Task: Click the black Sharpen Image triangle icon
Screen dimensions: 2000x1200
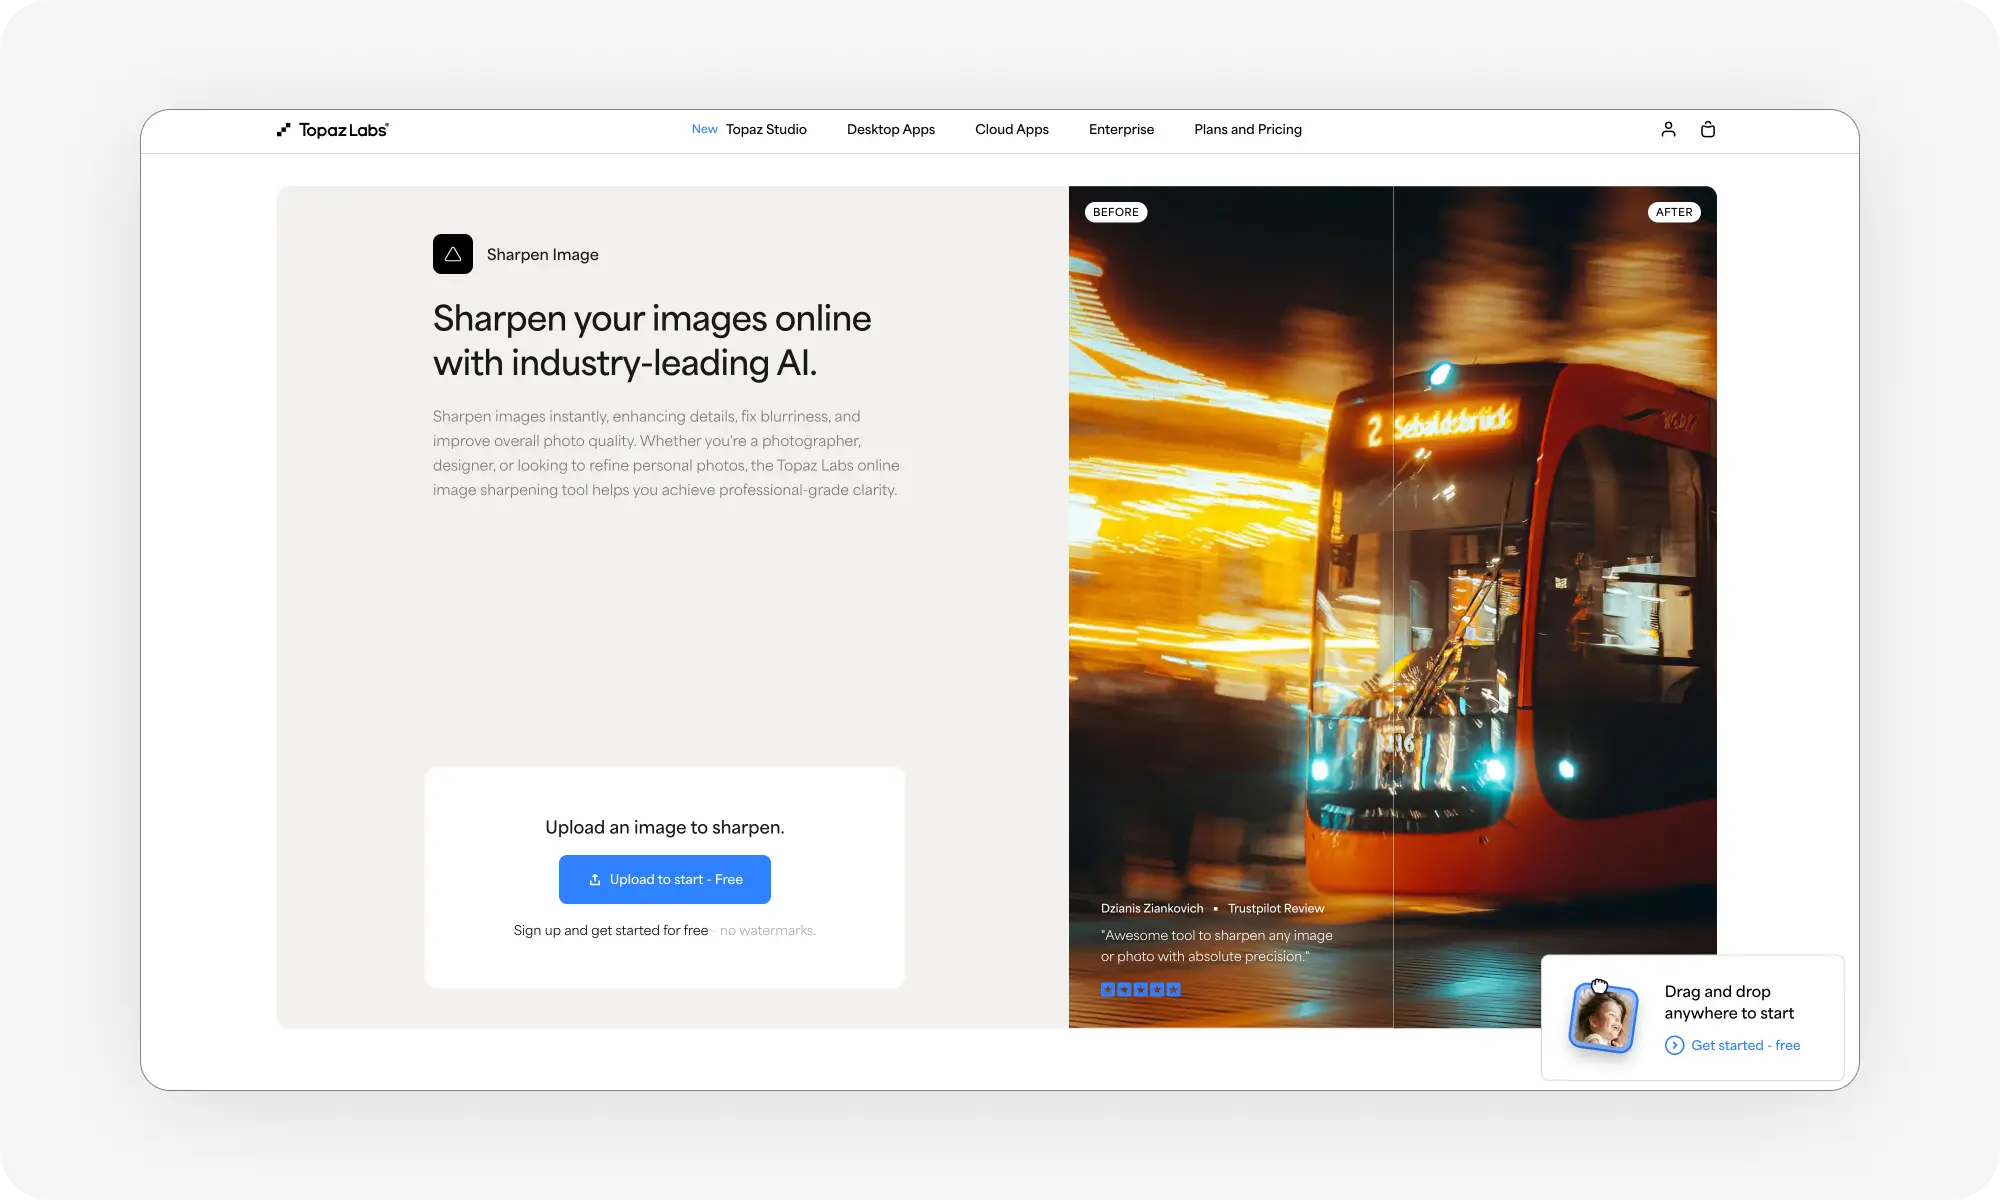Action: (453, 254)
